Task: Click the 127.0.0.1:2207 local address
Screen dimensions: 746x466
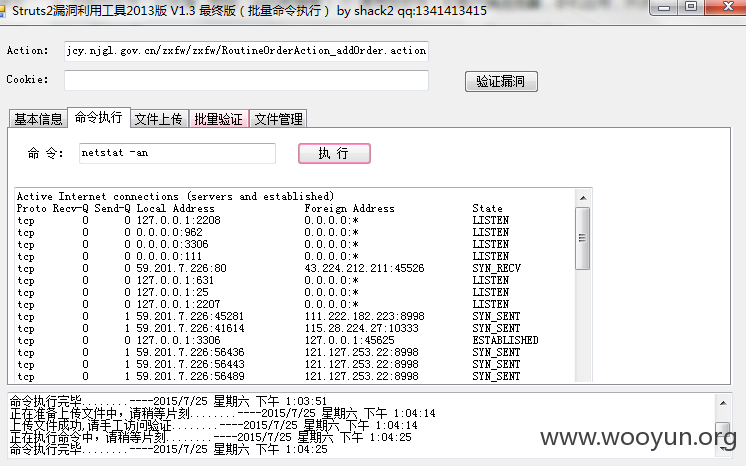Action: (178, 304)
